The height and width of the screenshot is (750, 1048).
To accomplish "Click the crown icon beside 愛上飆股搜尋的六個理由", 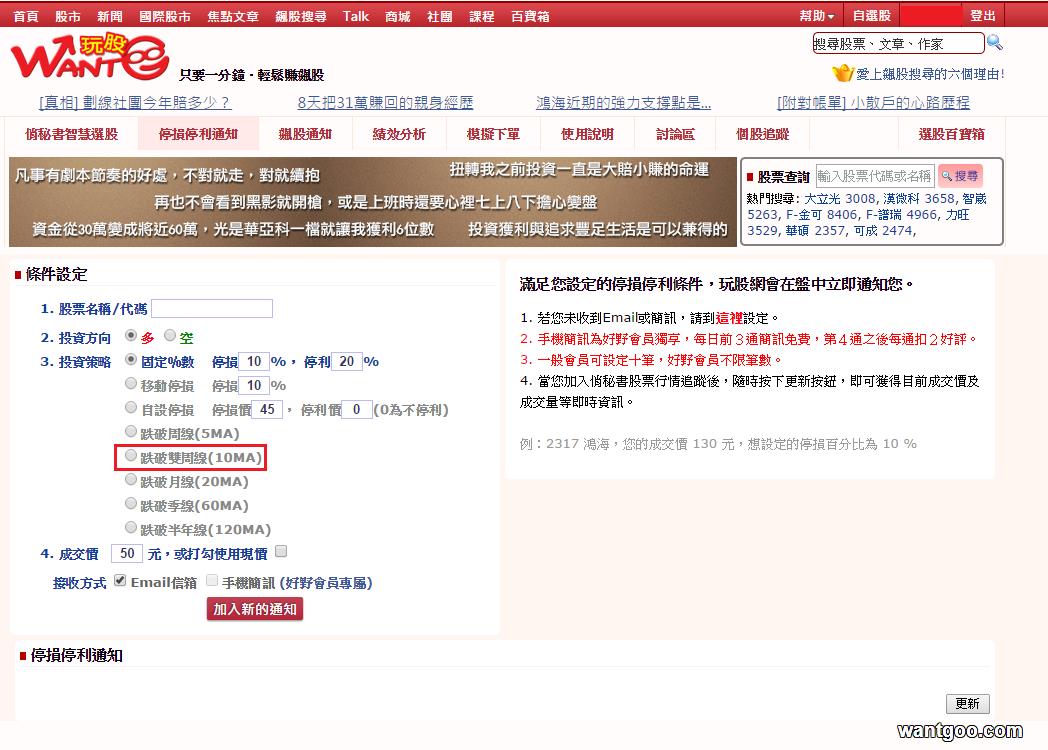I will [843, 73].
